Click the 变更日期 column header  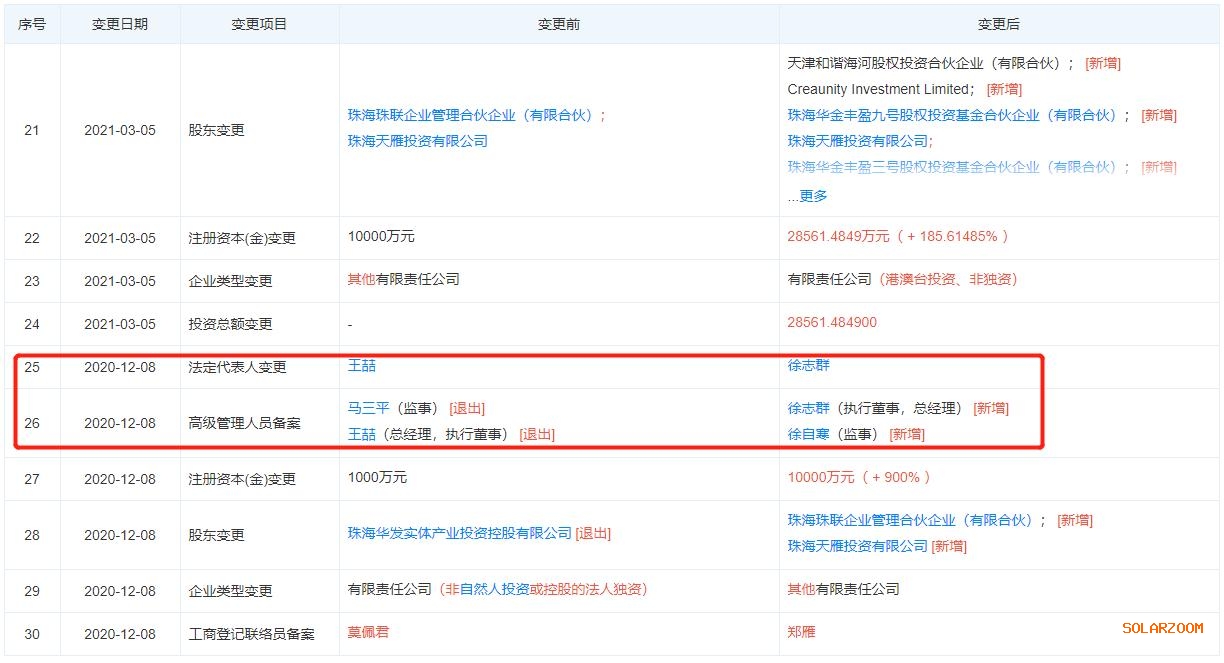click(120, 24)
